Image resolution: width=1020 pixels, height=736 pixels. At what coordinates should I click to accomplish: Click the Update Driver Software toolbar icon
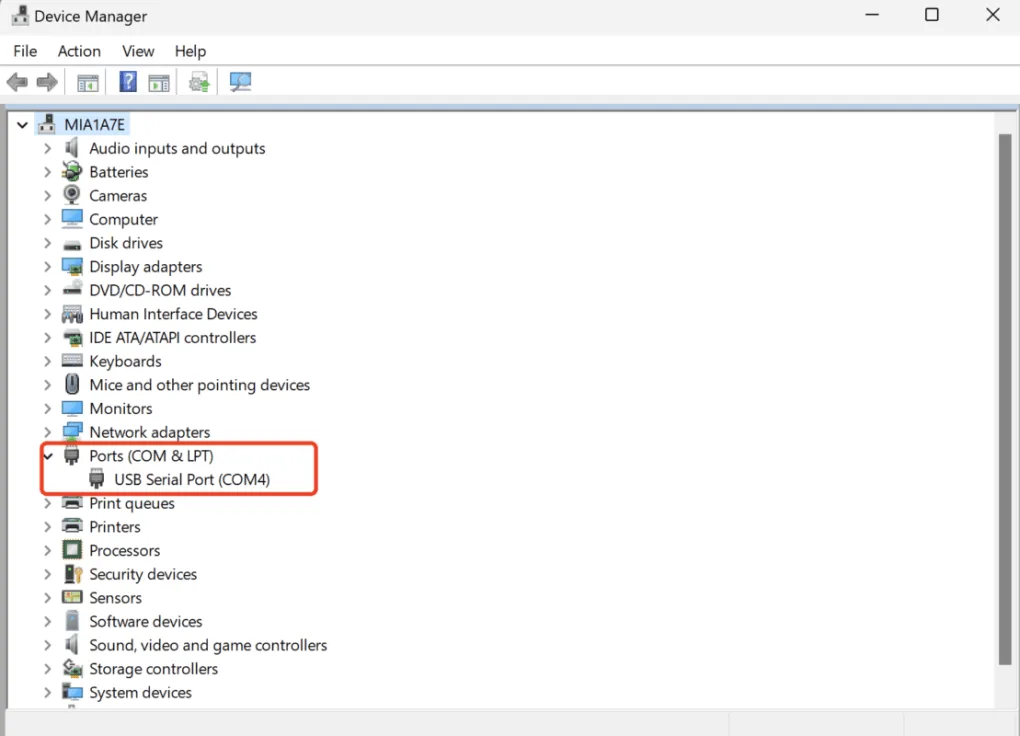[x=199, y=82]
